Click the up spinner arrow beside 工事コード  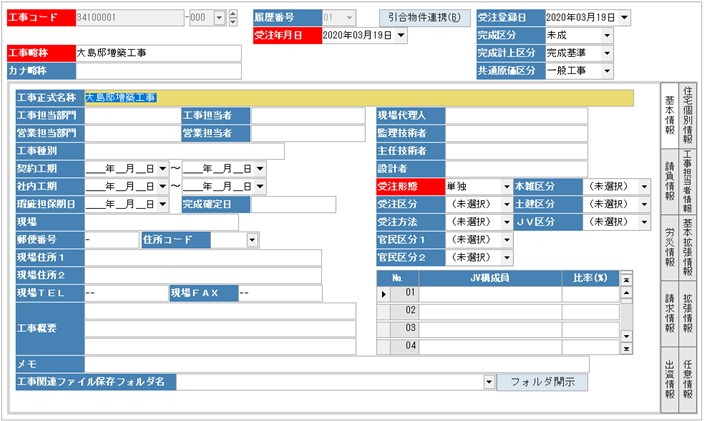pos(233,13)
